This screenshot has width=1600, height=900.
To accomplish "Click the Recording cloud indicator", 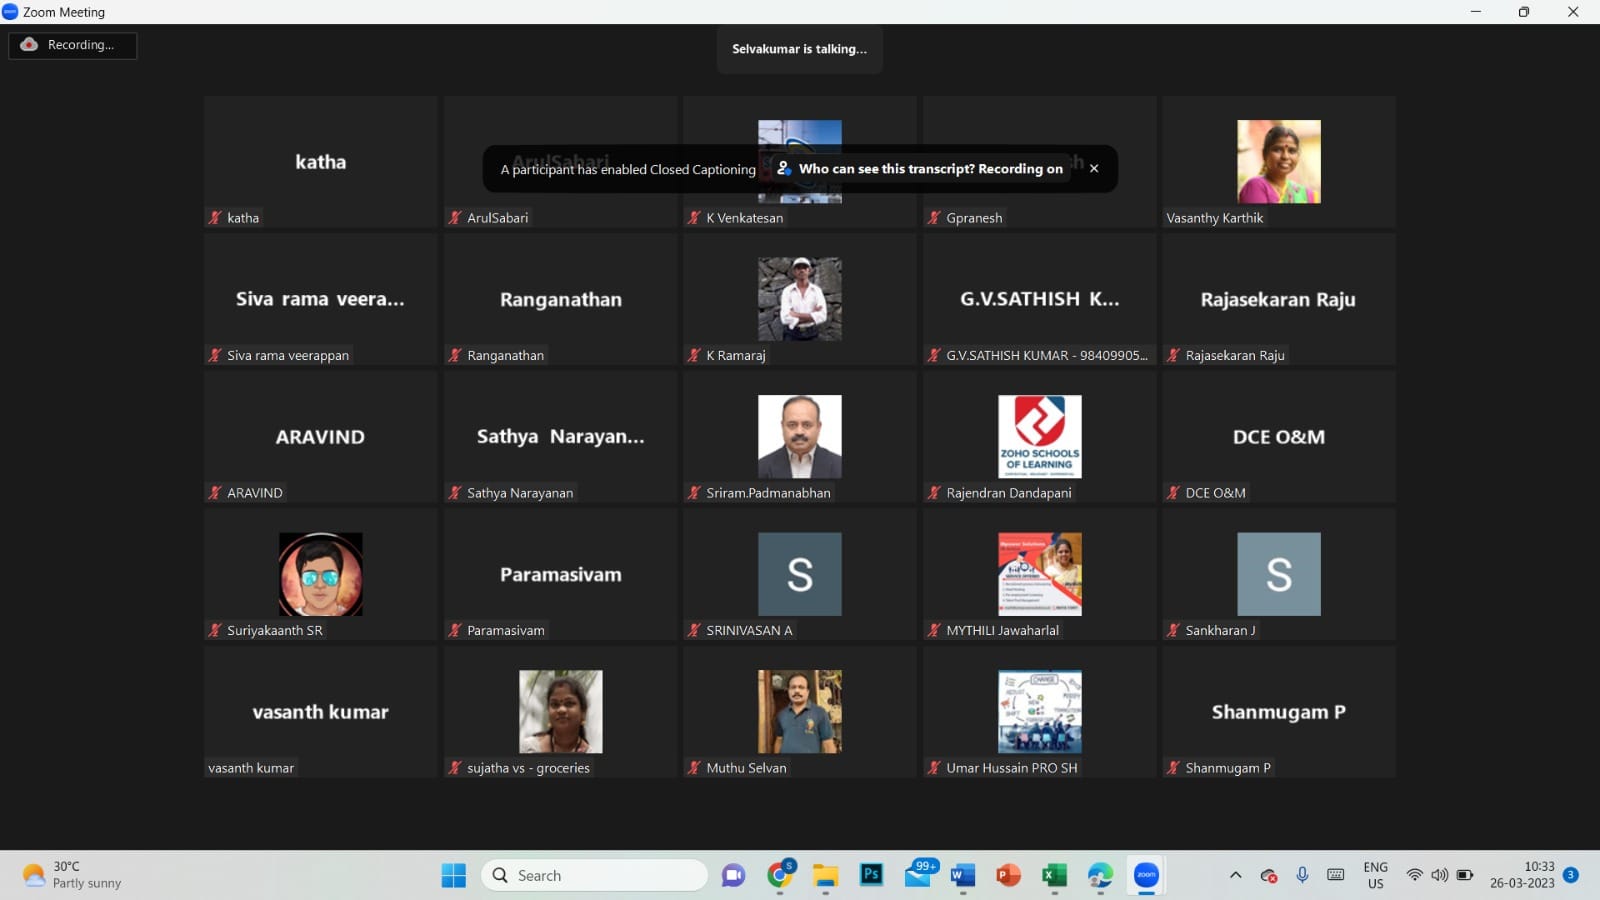I will tap(72, 45).
